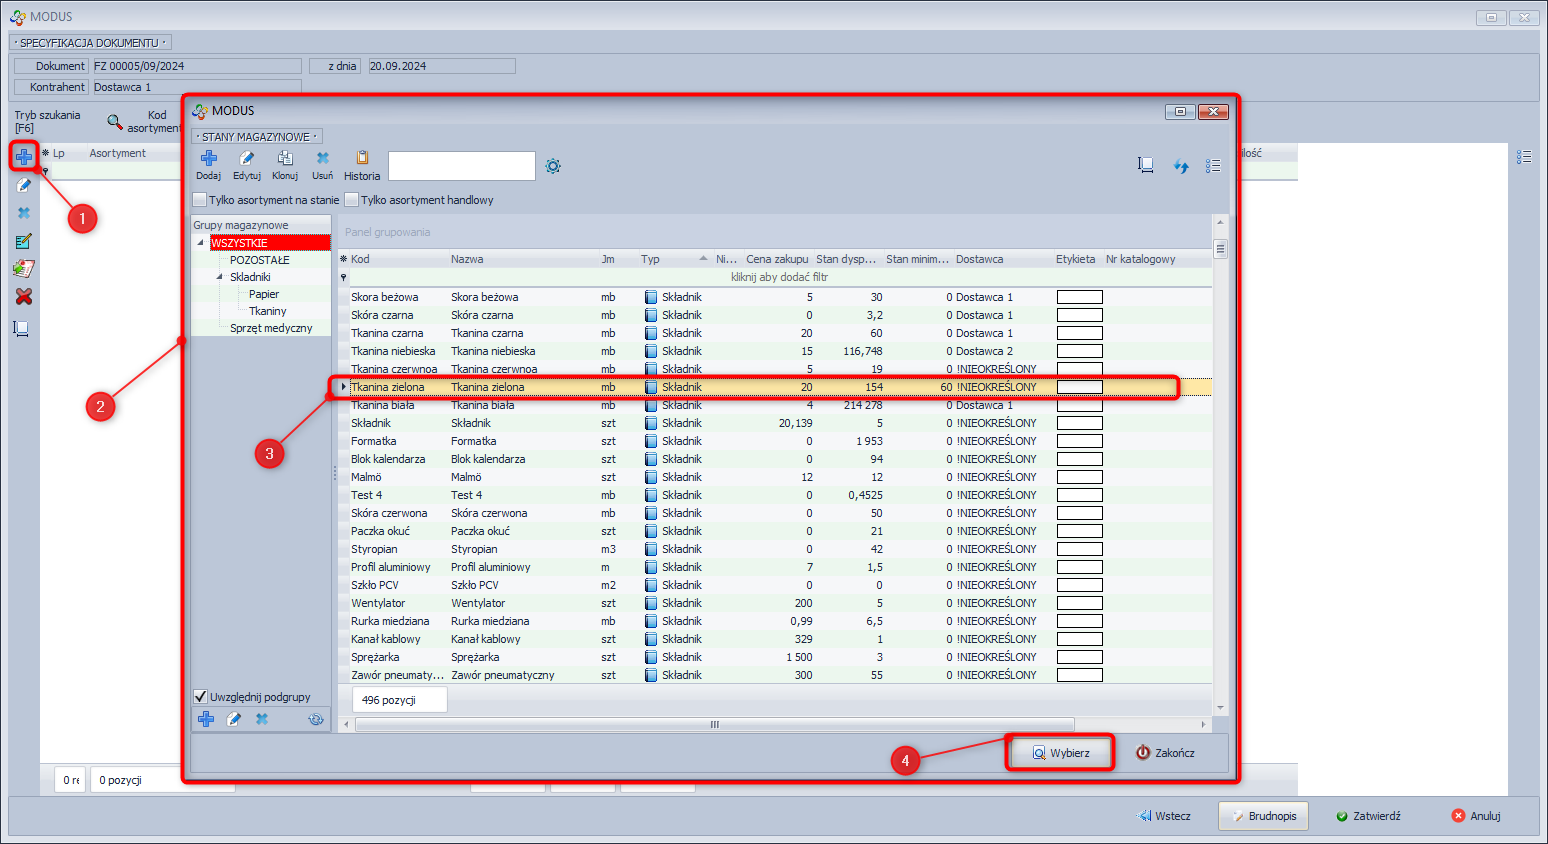Click the Etykieta swatch for Skora beżowa
The image size is (1548, 844).
(1079, 297)
